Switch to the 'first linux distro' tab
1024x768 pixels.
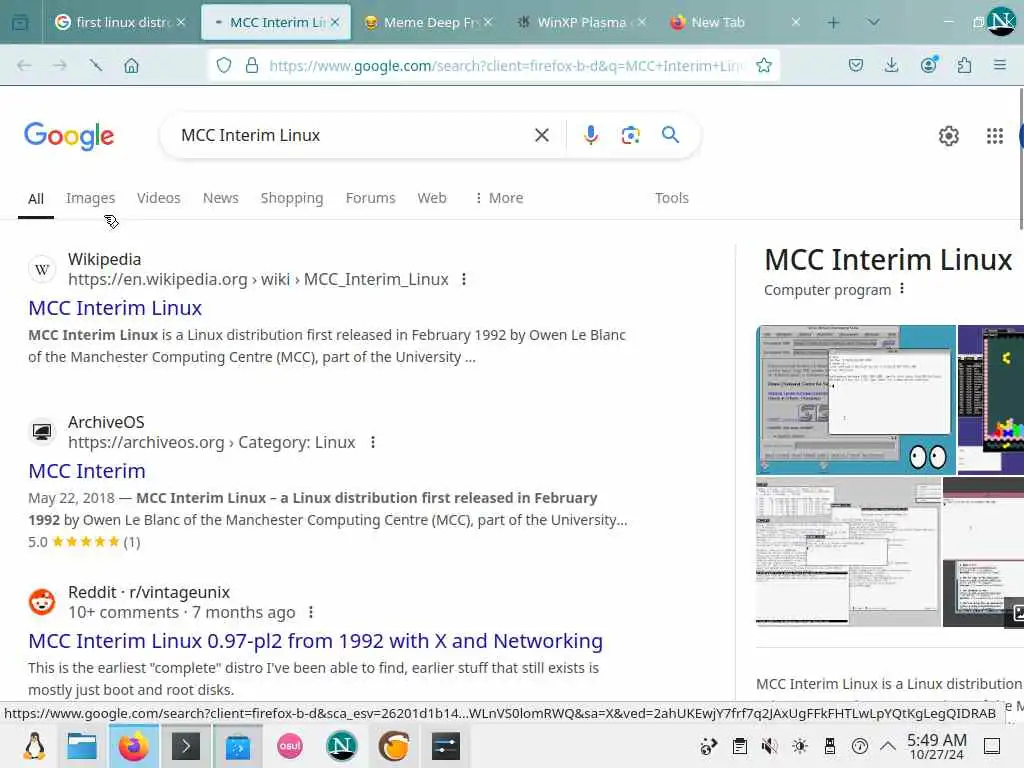(x=120, y=22)
